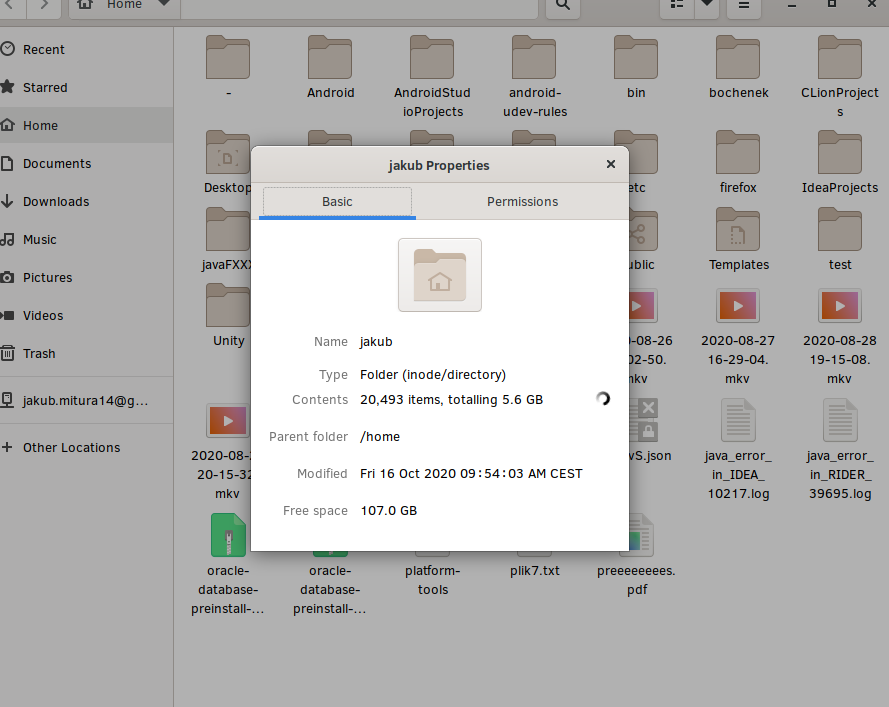Select the Desktop folder

[227, 162]
